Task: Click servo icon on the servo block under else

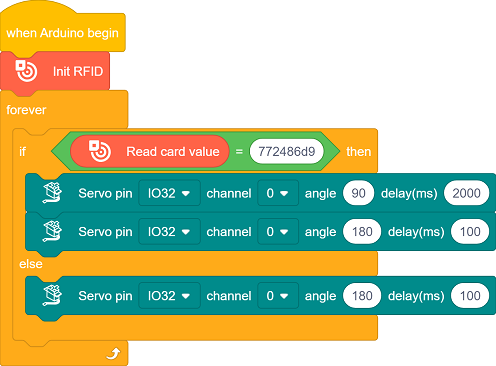Action: click(52, 295)
